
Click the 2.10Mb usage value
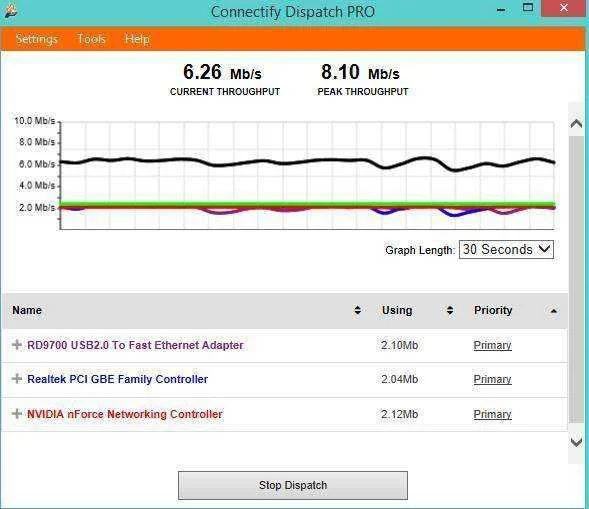pyautogui.click(x=399, y=345)
